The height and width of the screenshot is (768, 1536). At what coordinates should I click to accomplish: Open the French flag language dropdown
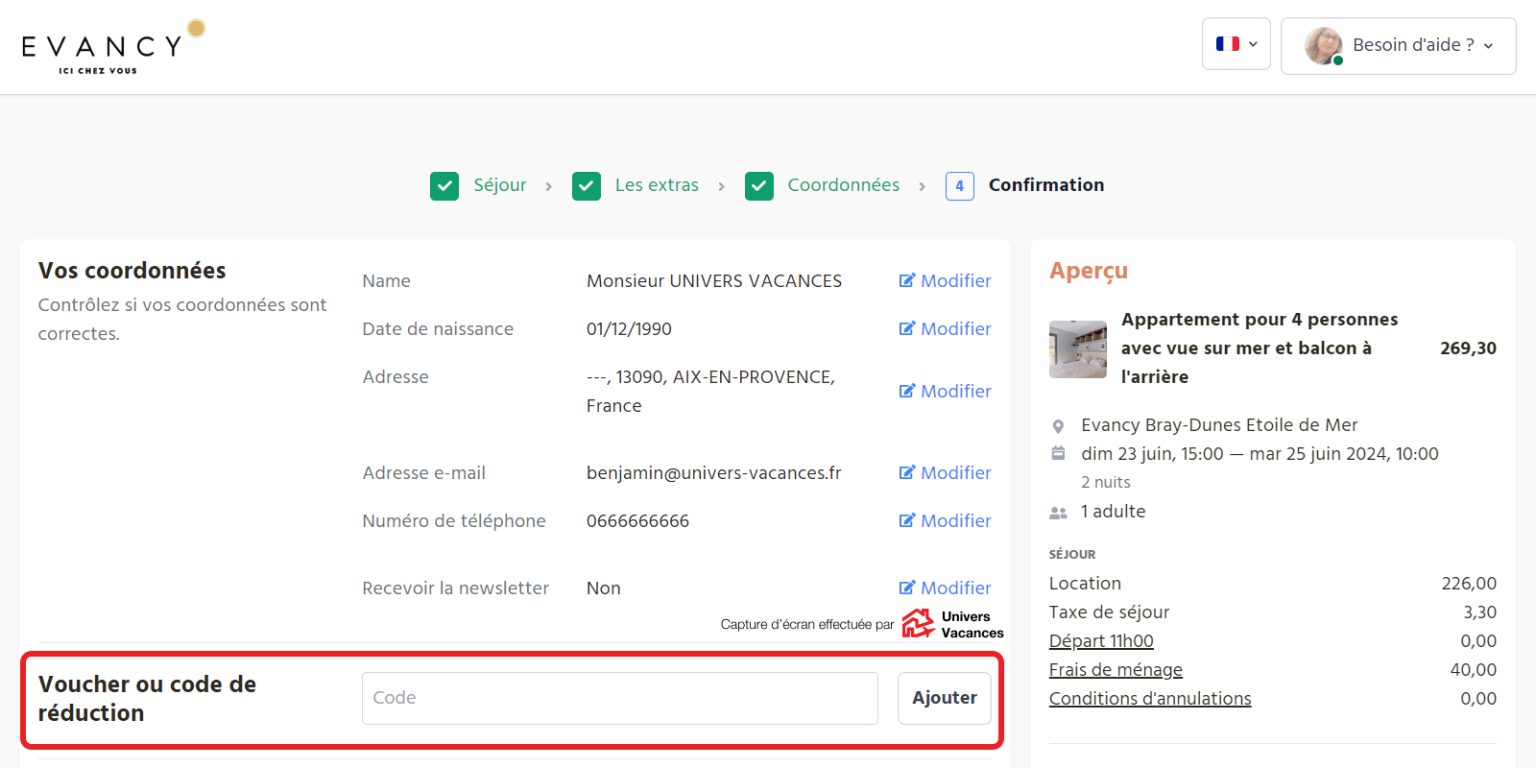(x=1236, y=44)
